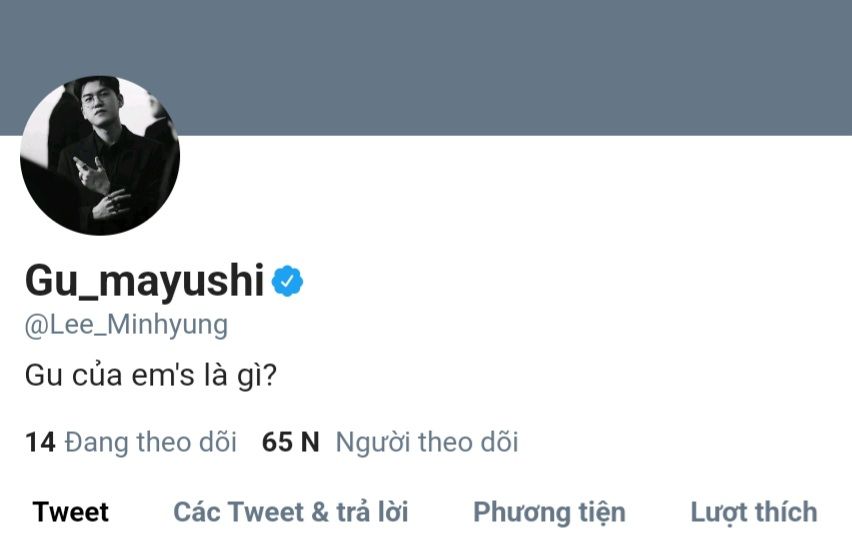Image resolution: width=852 pixels, height=550 pixels.
Task: Click the @Lee_Minhyung handle
Action: tap(126, 325)
